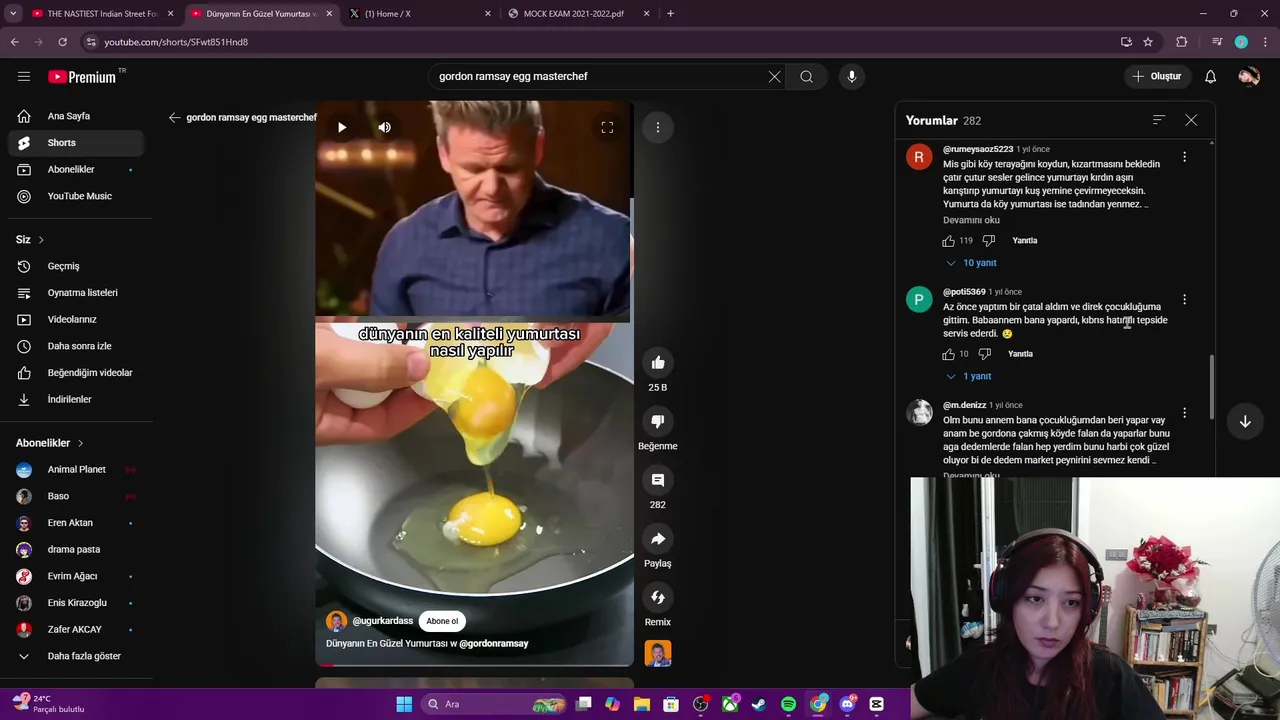Open Ana Sayfa in the sidebar
This screenshot has height=720, width=1280.
tap(76, 116)
